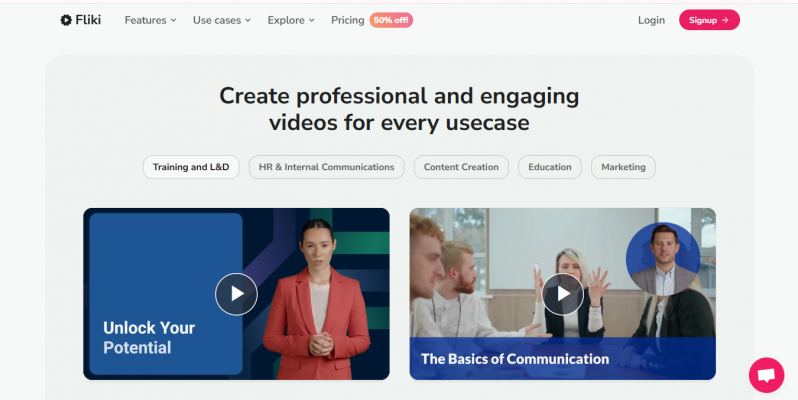Click the Unlock Your Potential title text
Viewport: 798px width, 400px height.
point(149,338)
